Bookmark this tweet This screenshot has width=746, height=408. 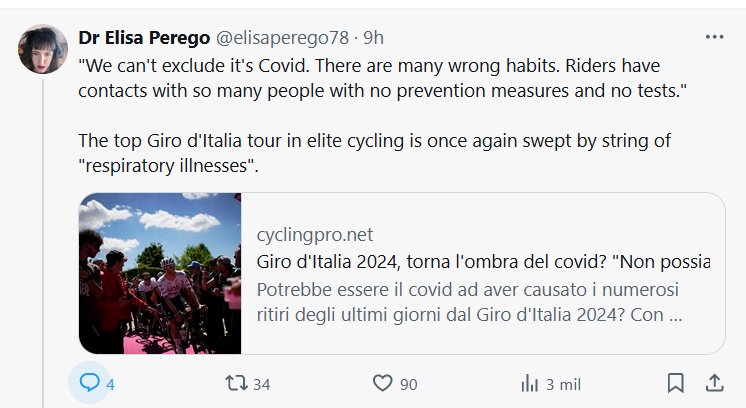pyautogui.click(x=675, y=383)
